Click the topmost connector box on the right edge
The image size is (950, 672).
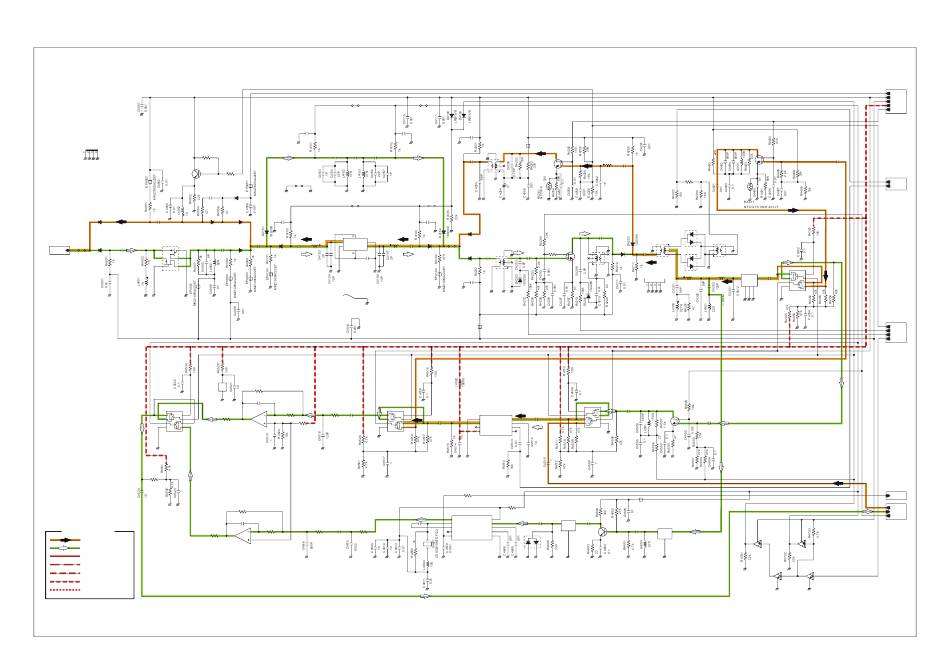coord(896,101)
